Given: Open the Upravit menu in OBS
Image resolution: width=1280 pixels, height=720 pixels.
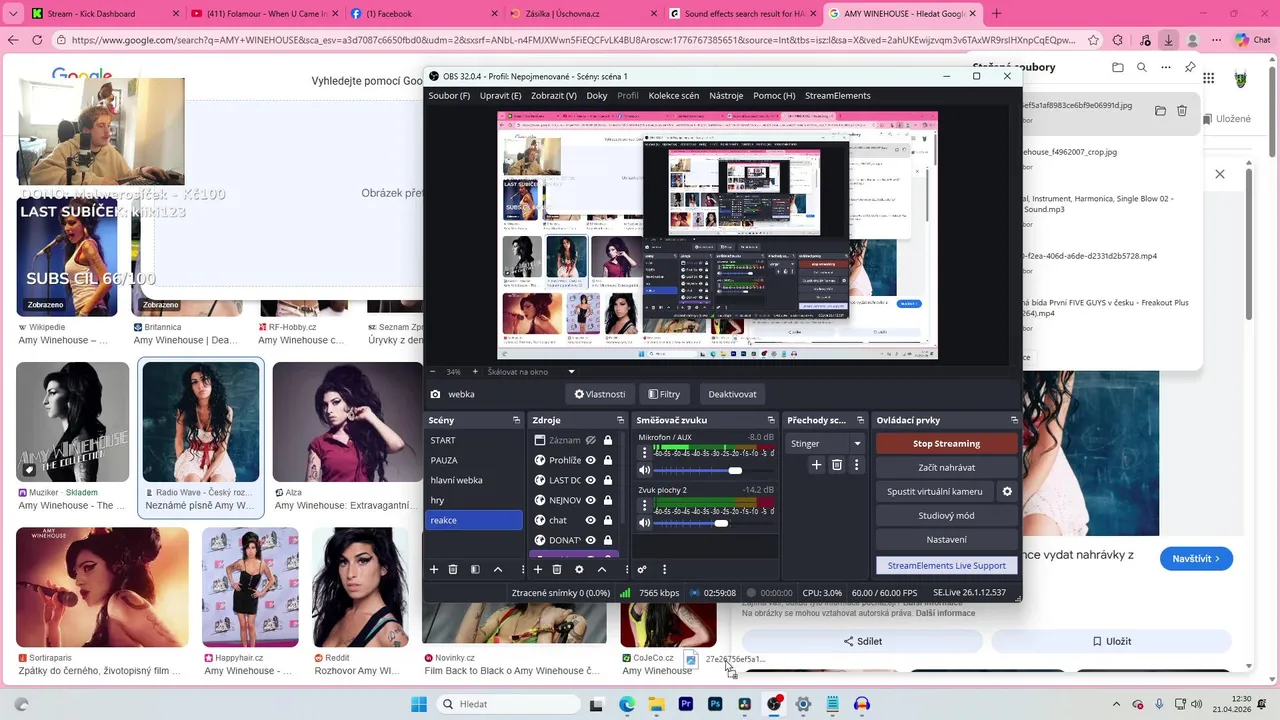Looking at the screenshot, I should pos(500,96).
